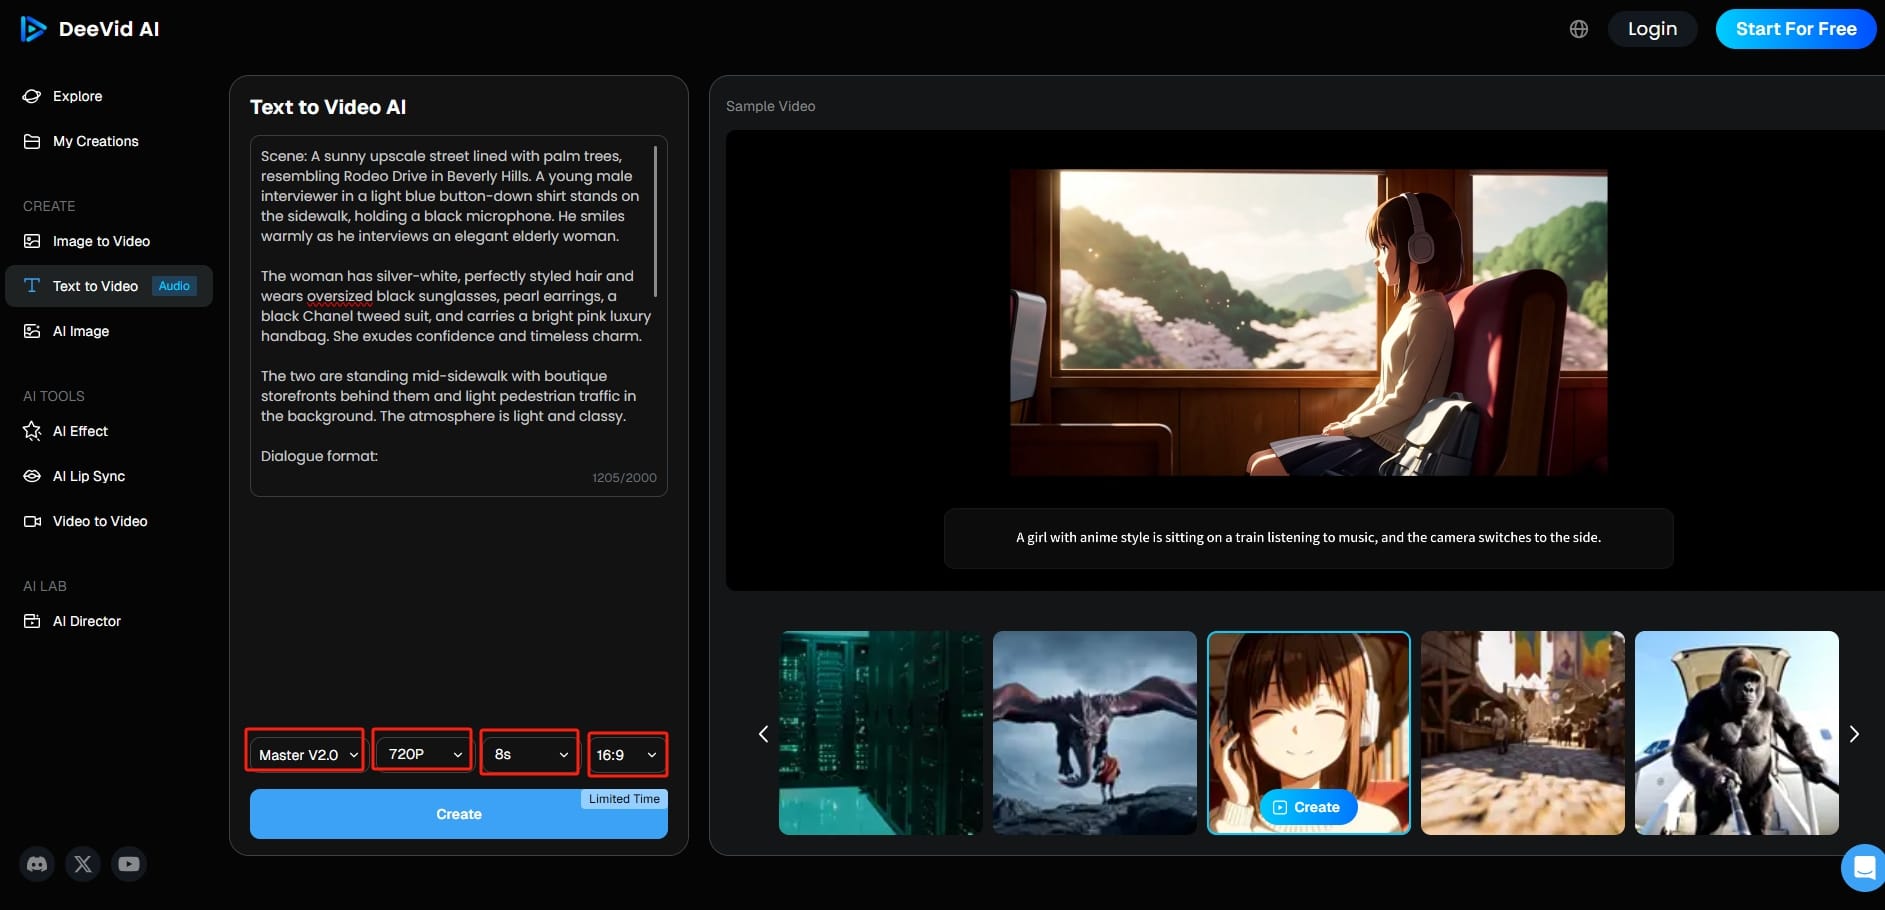Click Create on the anime girl thumbnail
Screen dimensions: 1885x910
[x=1308, y=807]
